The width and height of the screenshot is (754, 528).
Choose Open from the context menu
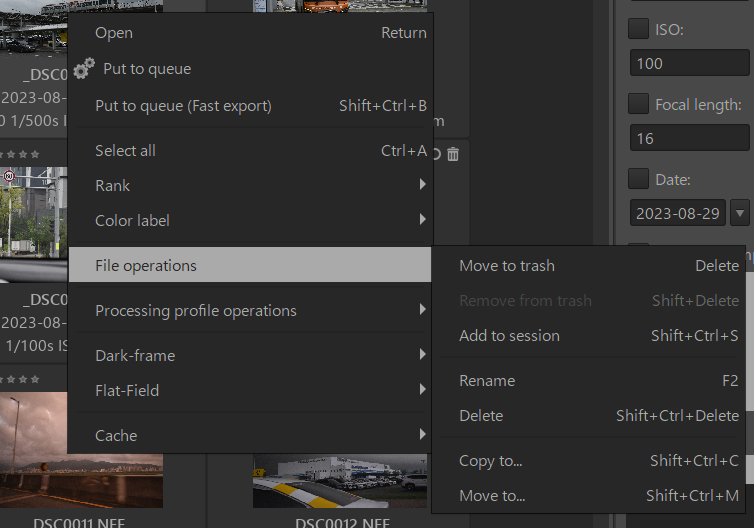coord(250,33)
